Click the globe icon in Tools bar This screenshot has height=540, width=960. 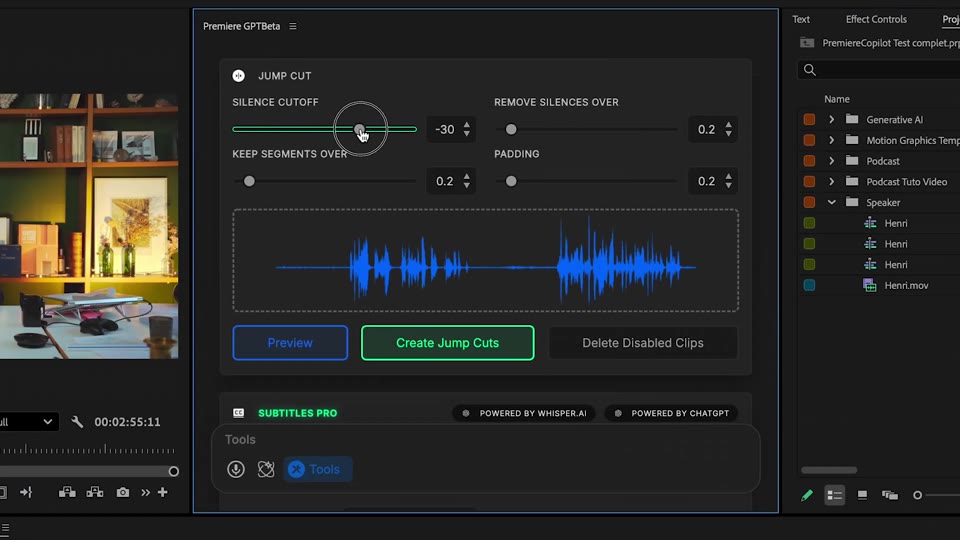[x=266, y=470]
